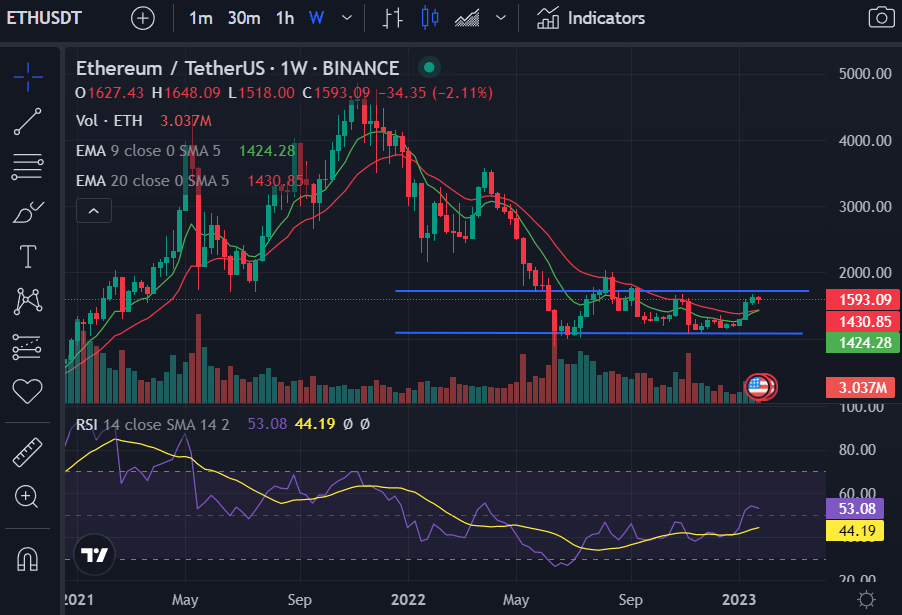Open the heart favorites icon tool
Viewport: 902px width, 615px height.
click(28, 391)
